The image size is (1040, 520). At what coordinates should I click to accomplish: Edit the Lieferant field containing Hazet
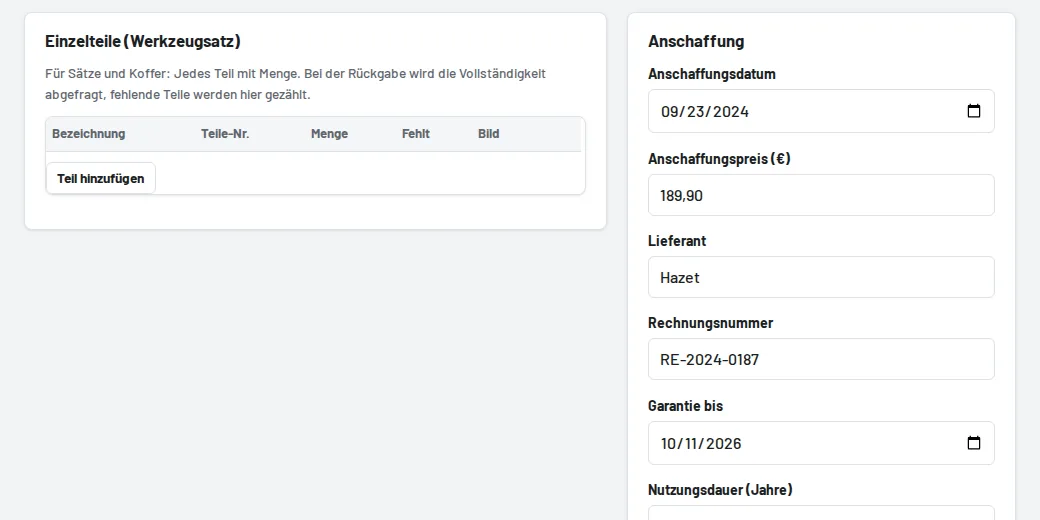(821, 277)
